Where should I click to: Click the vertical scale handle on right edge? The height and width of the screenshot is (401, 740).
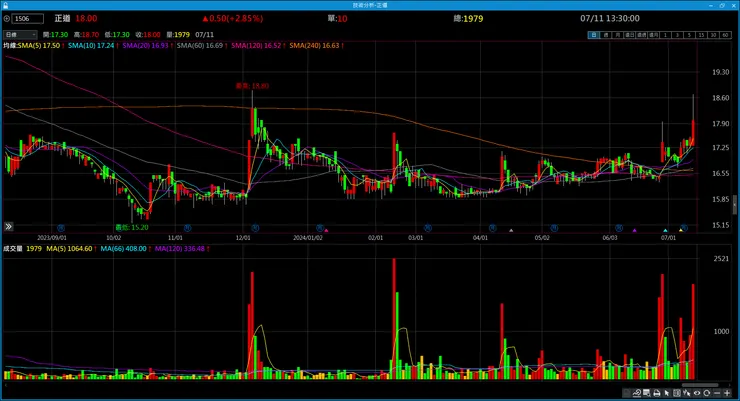734,205
